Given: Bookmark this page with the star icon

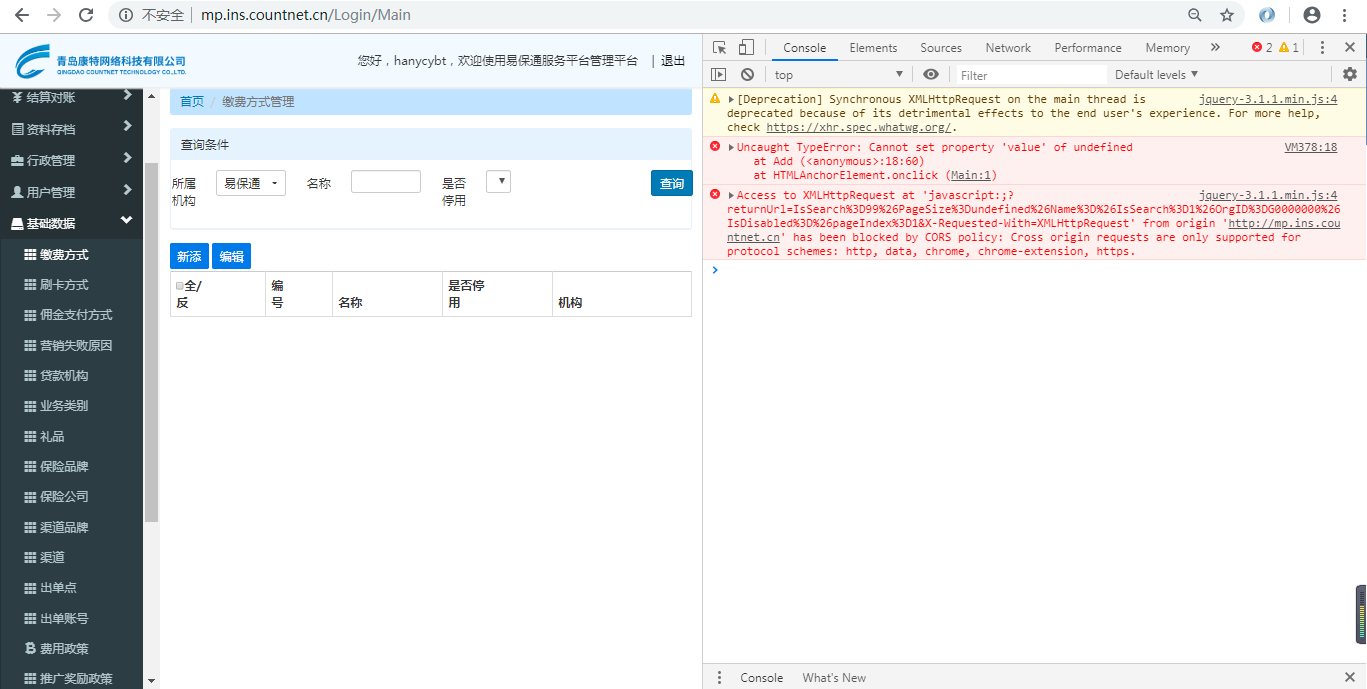Looking at the screenshot, I should tap(1227, 15).
